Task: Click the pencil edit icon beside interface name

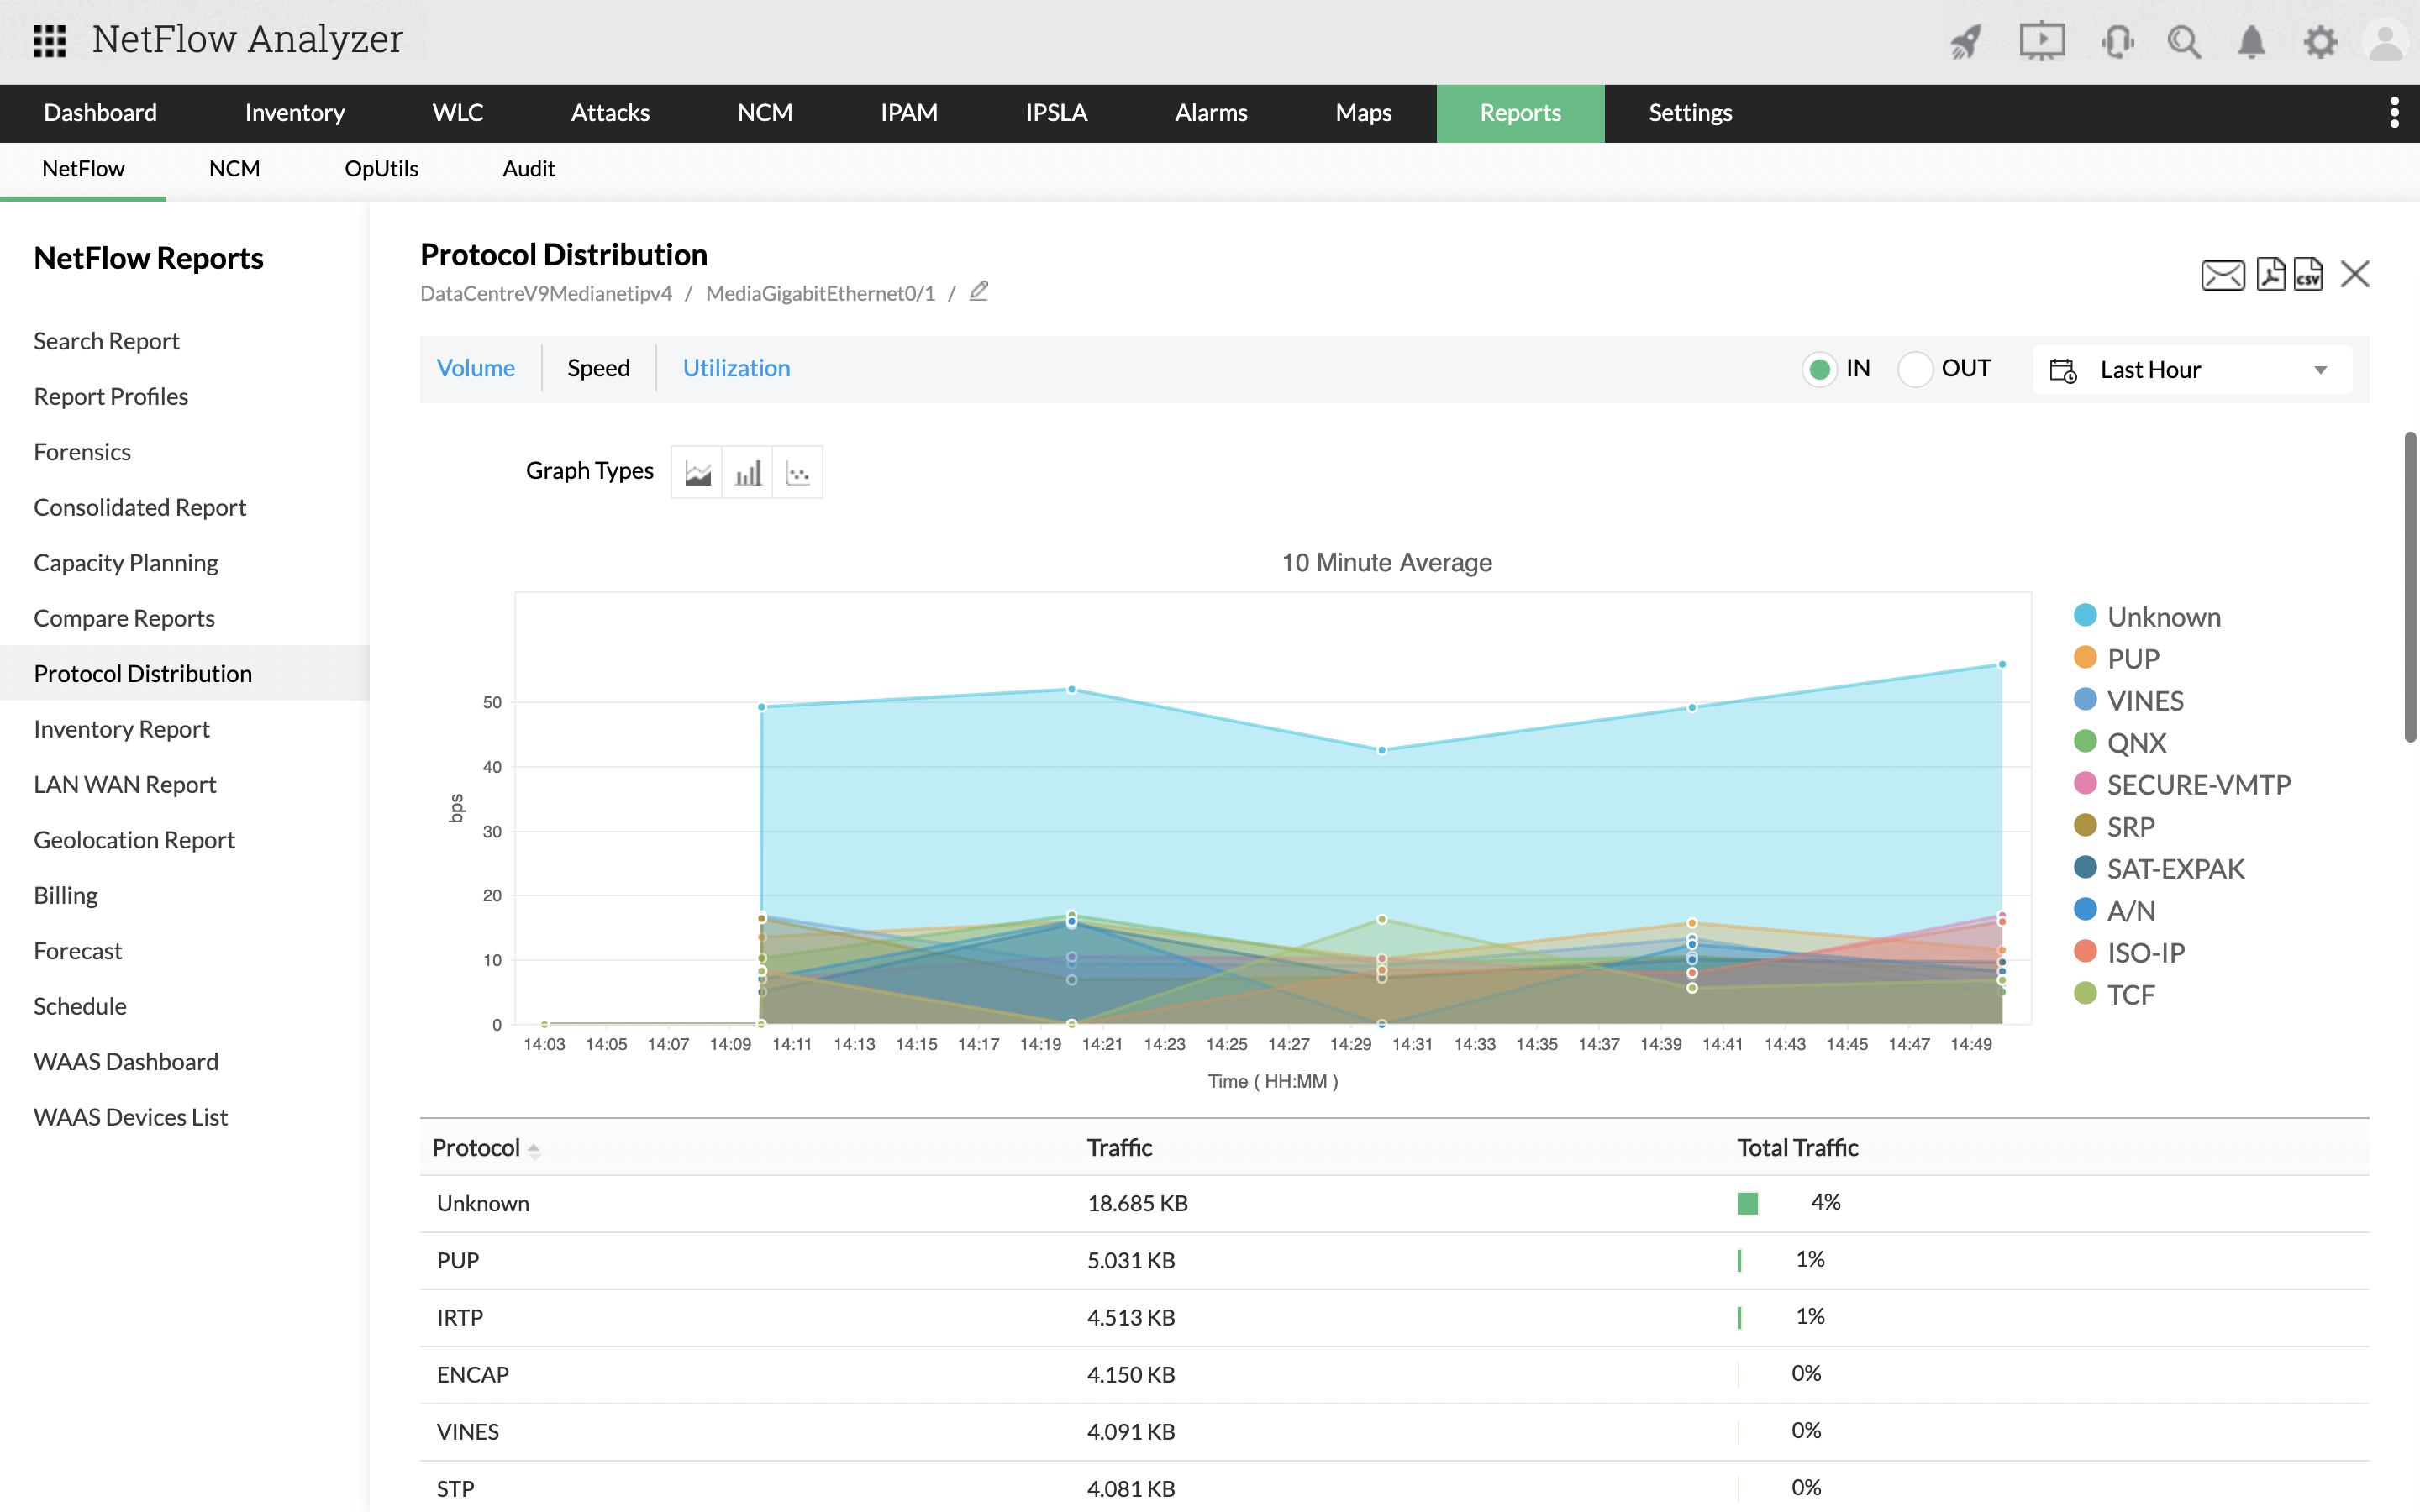Action: click(x=979, y=291)
